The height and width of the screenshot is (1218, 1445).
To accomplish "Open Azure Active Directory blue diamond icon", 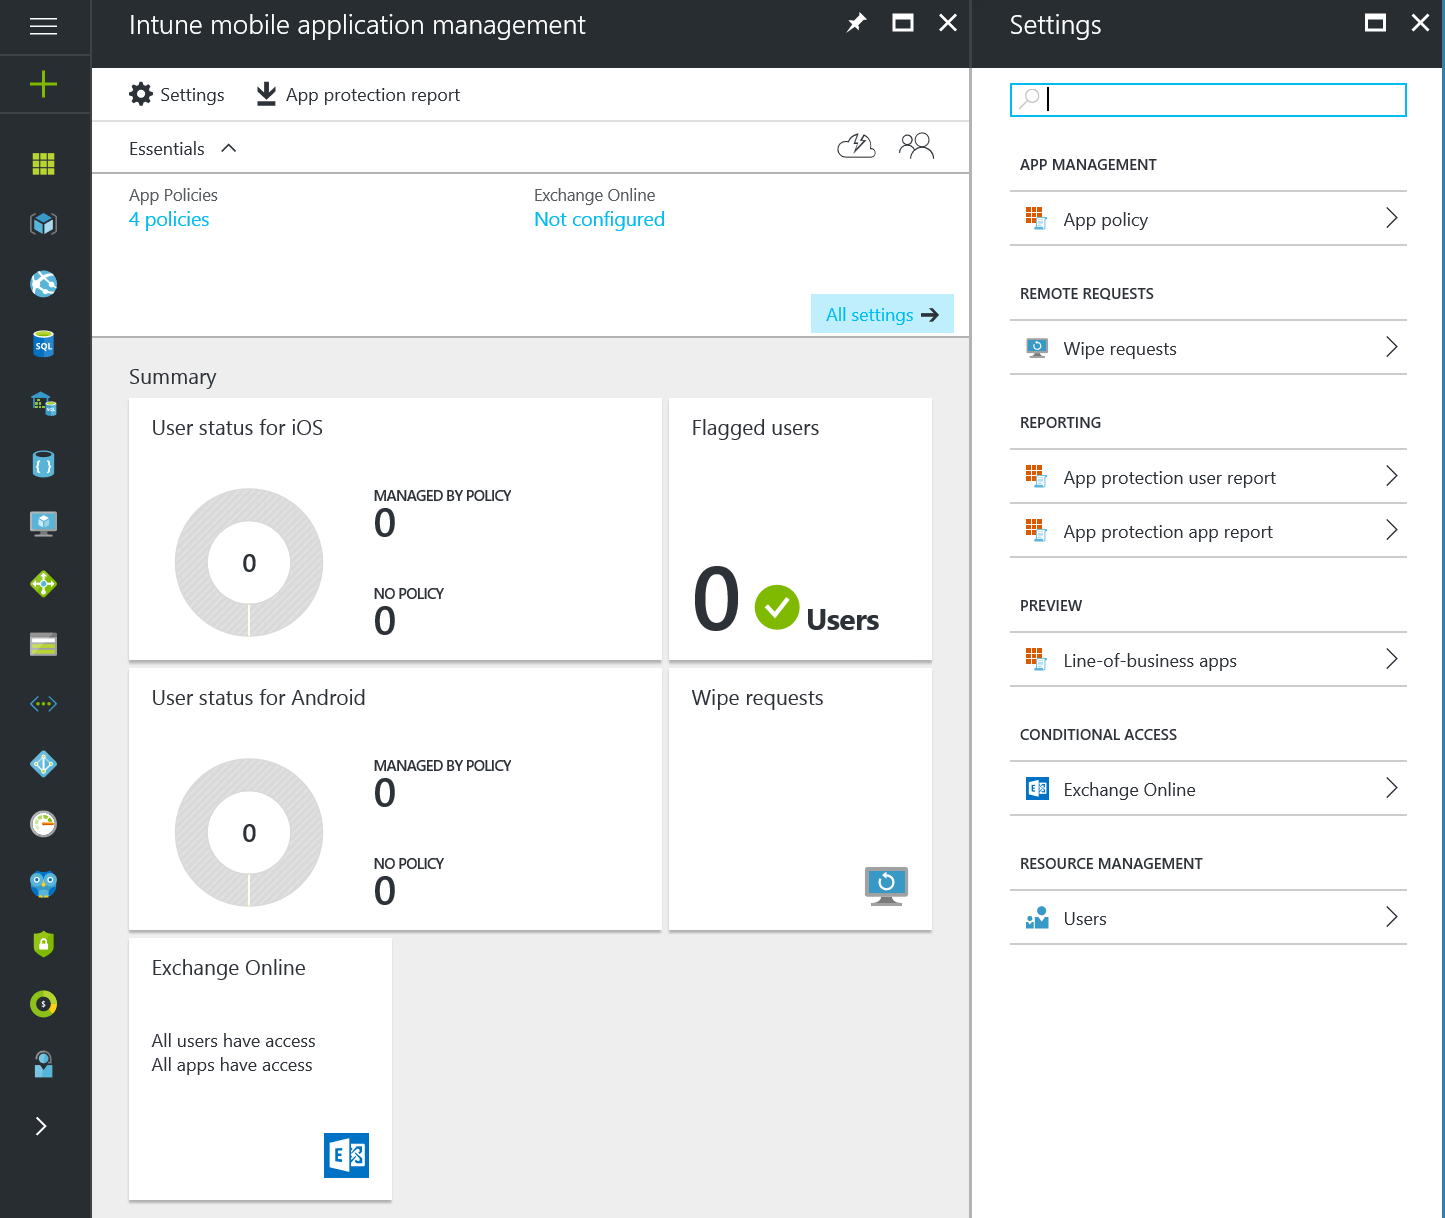I will pos(44,764).
